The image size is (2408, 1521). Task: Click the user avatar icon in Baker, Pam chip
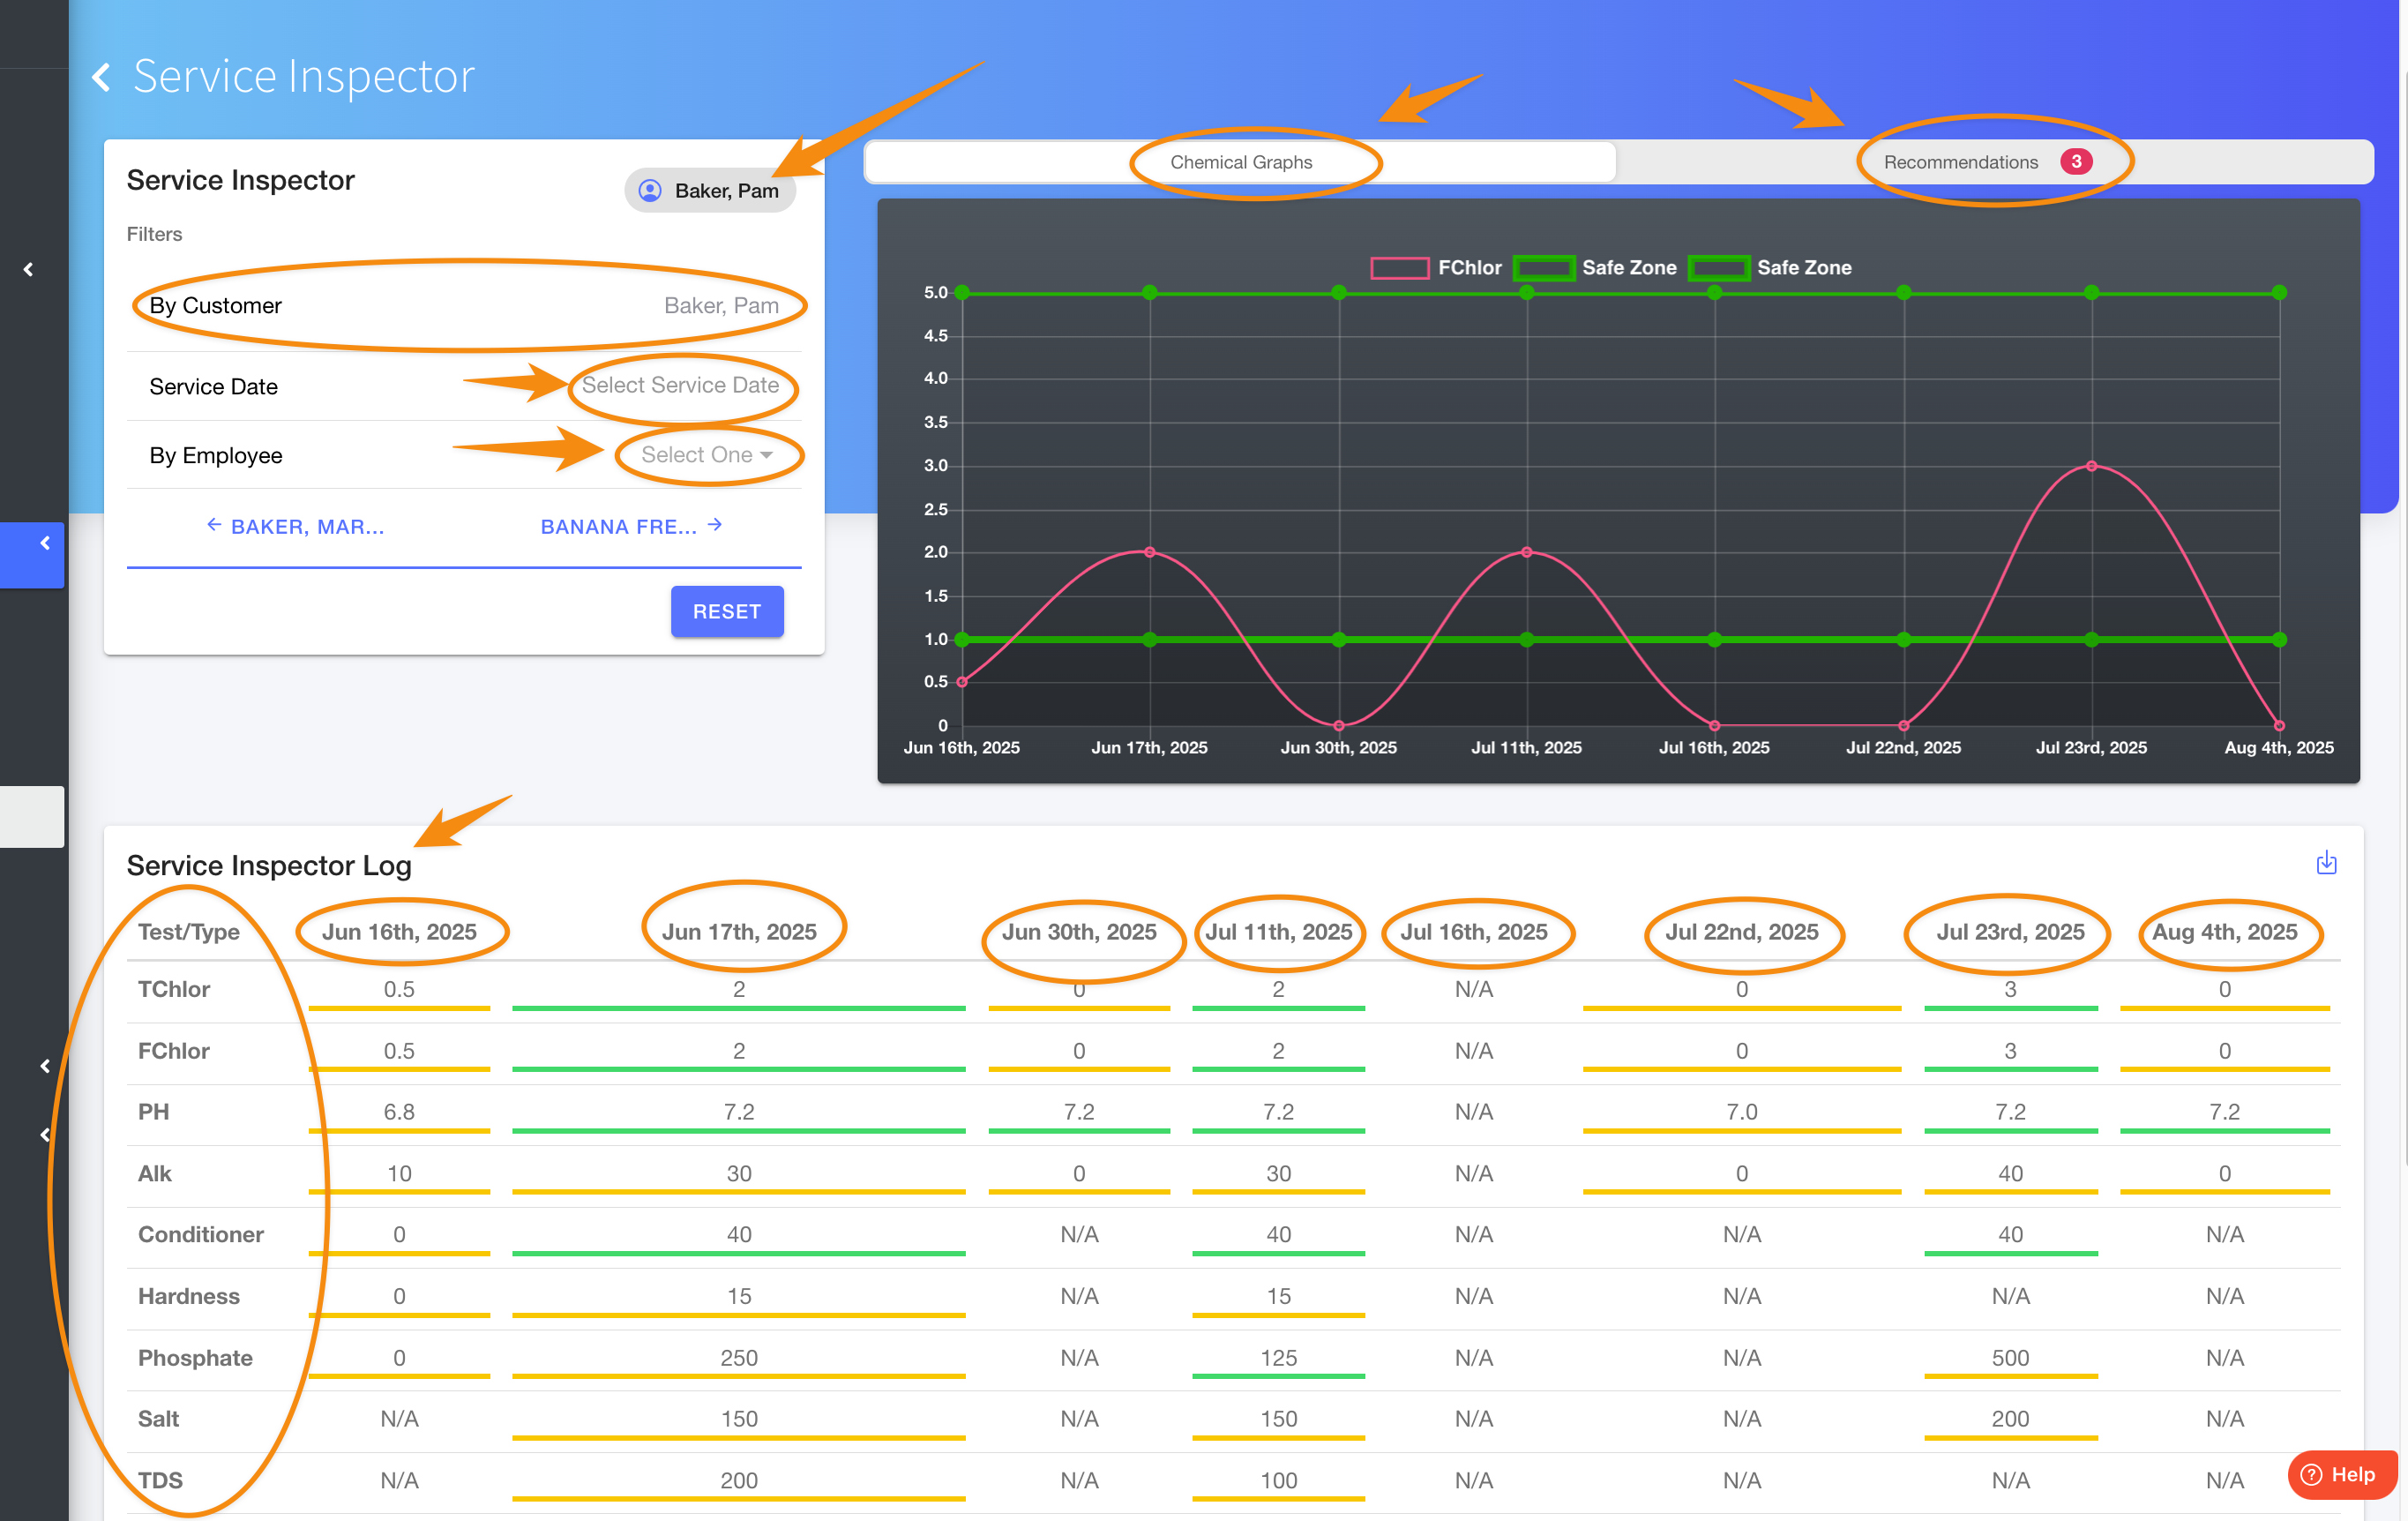tap(650, 190)
